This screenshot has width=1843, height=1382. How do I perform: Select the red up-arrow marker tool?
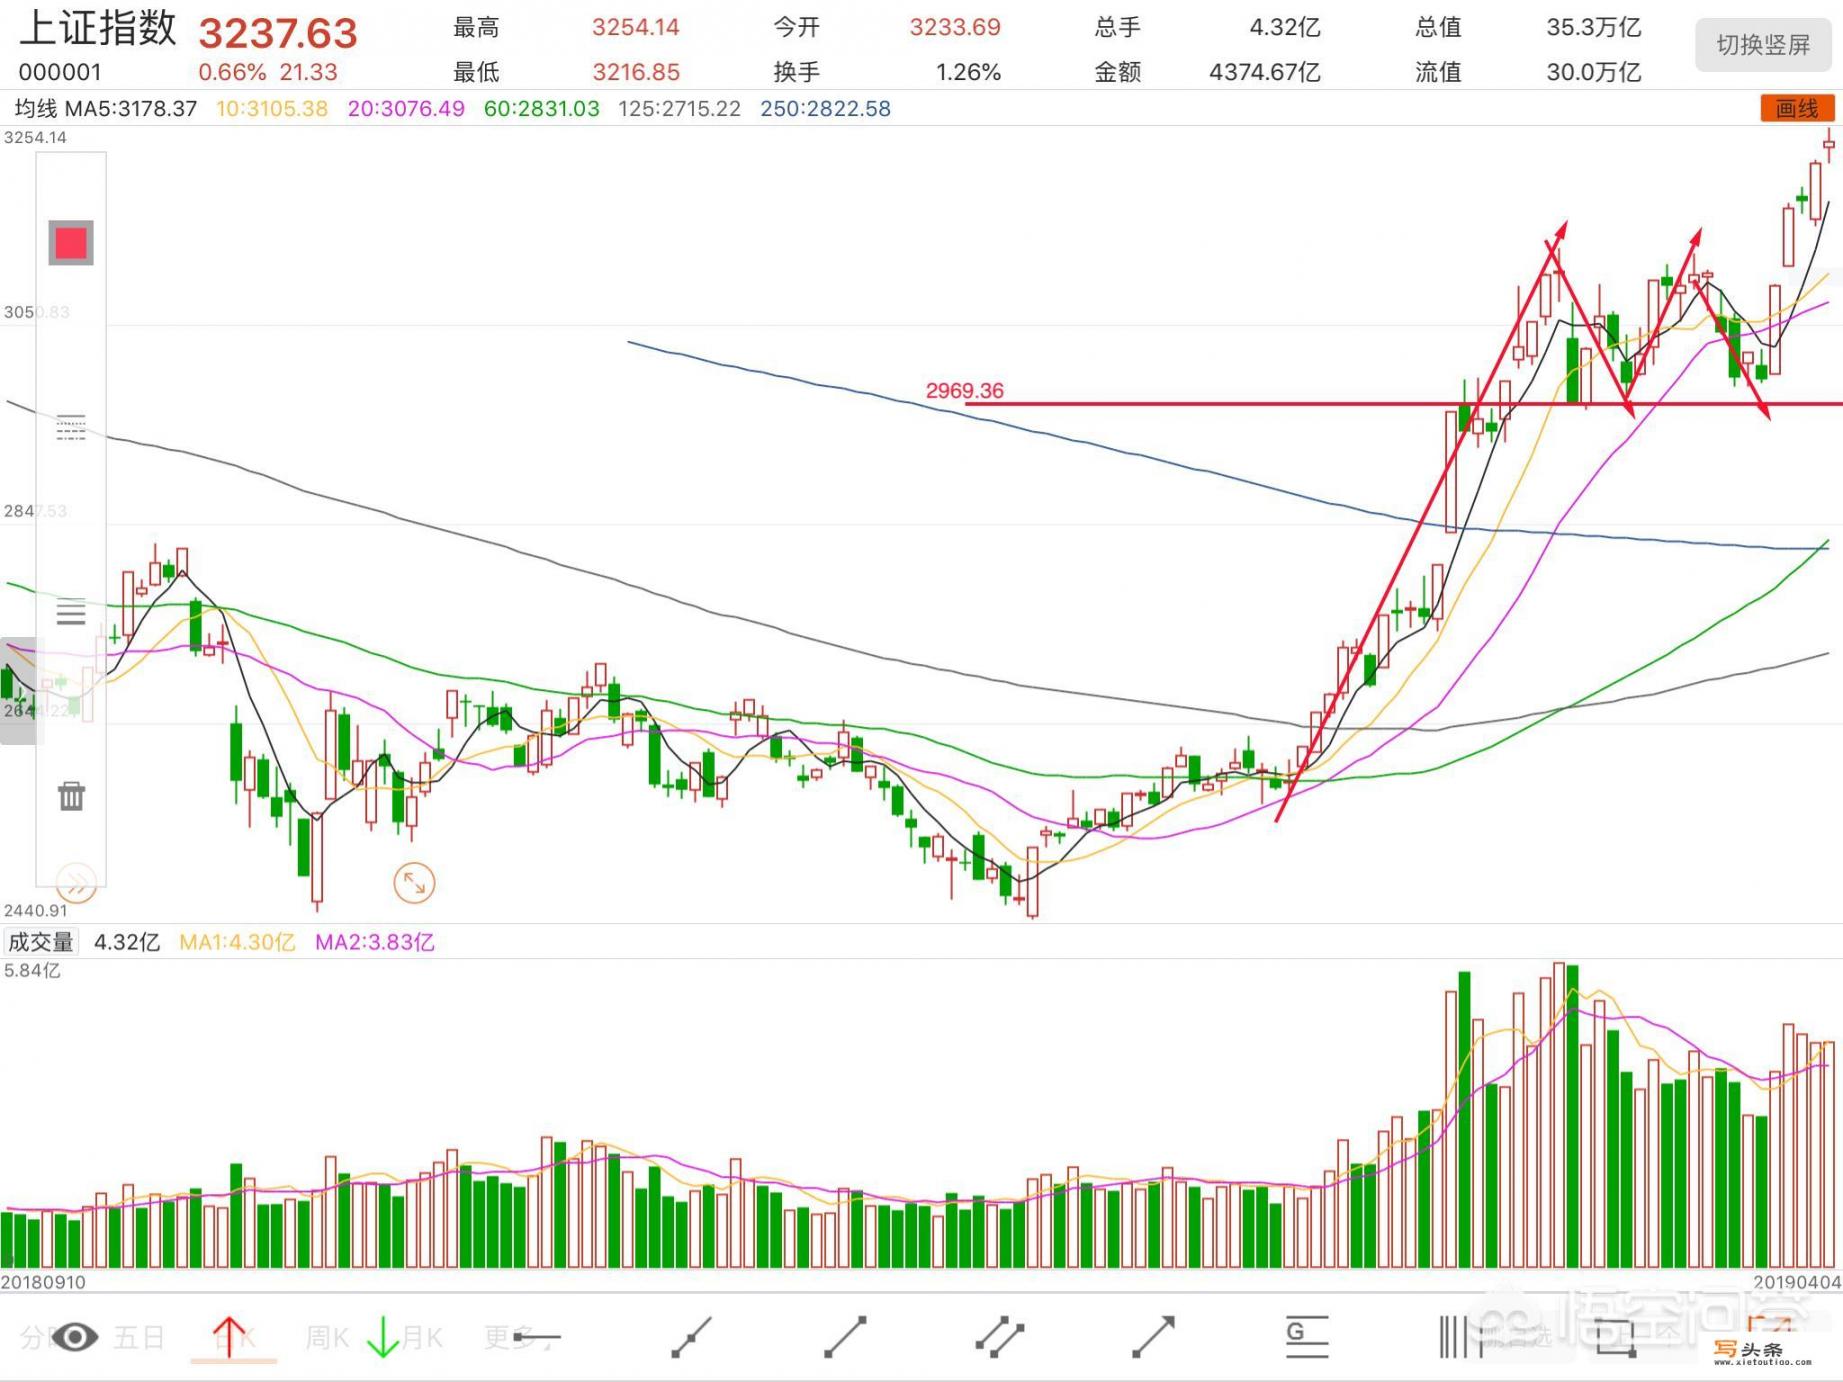point(229,1337)
